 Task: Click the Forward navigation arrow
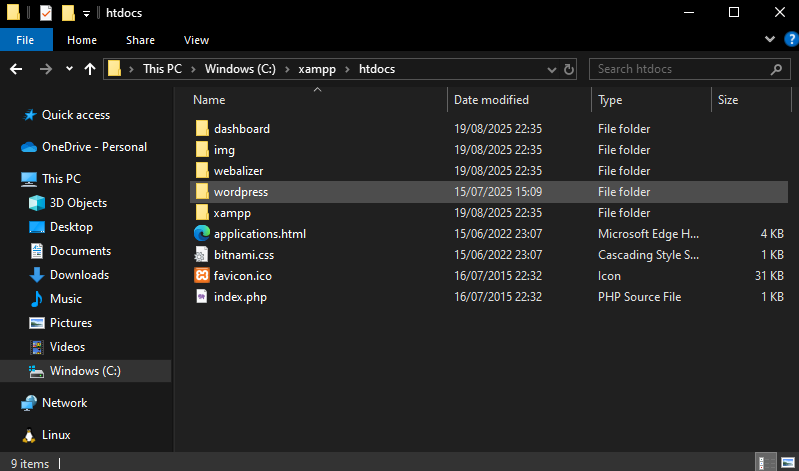(x=46, y=69)
